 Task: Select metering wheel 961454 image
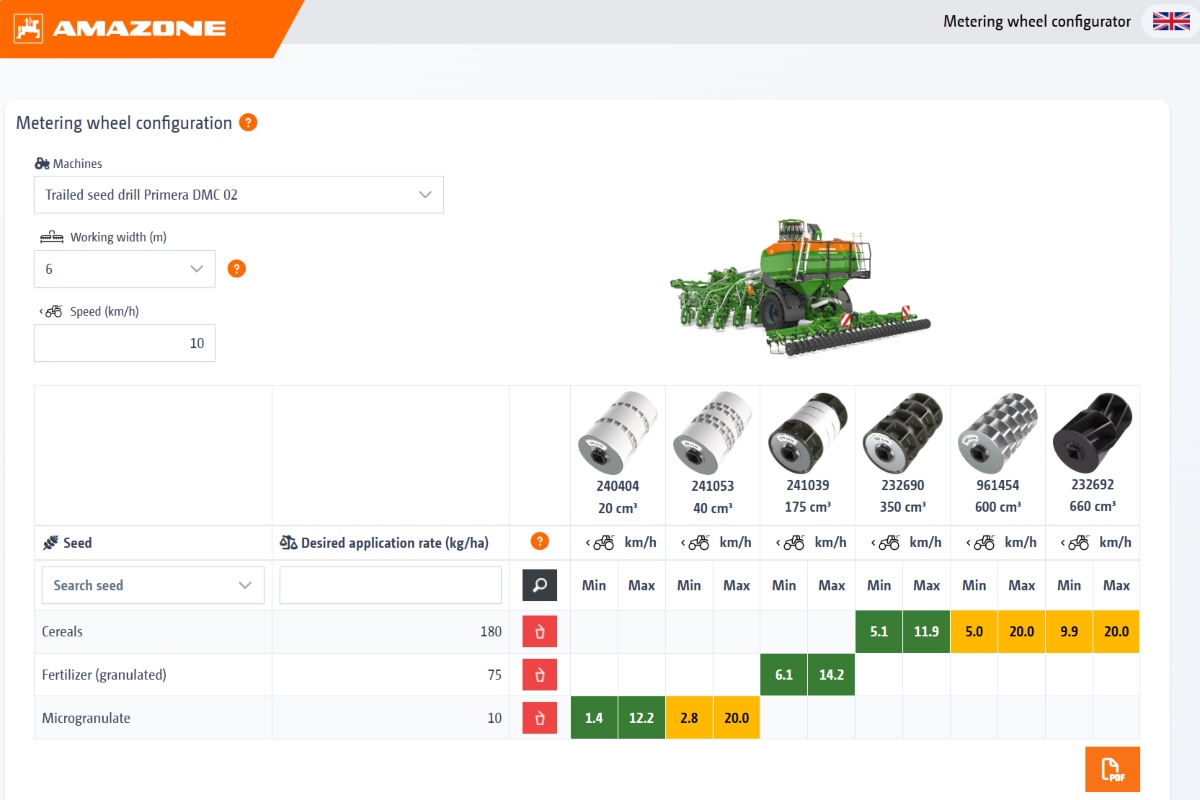pos(997,433)
